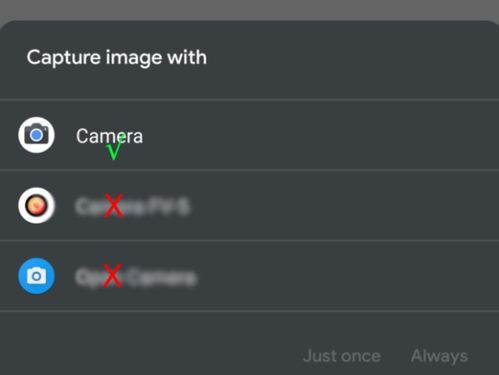Select the Camera option label
Screen dimensions: 499x375
(109, 136)
